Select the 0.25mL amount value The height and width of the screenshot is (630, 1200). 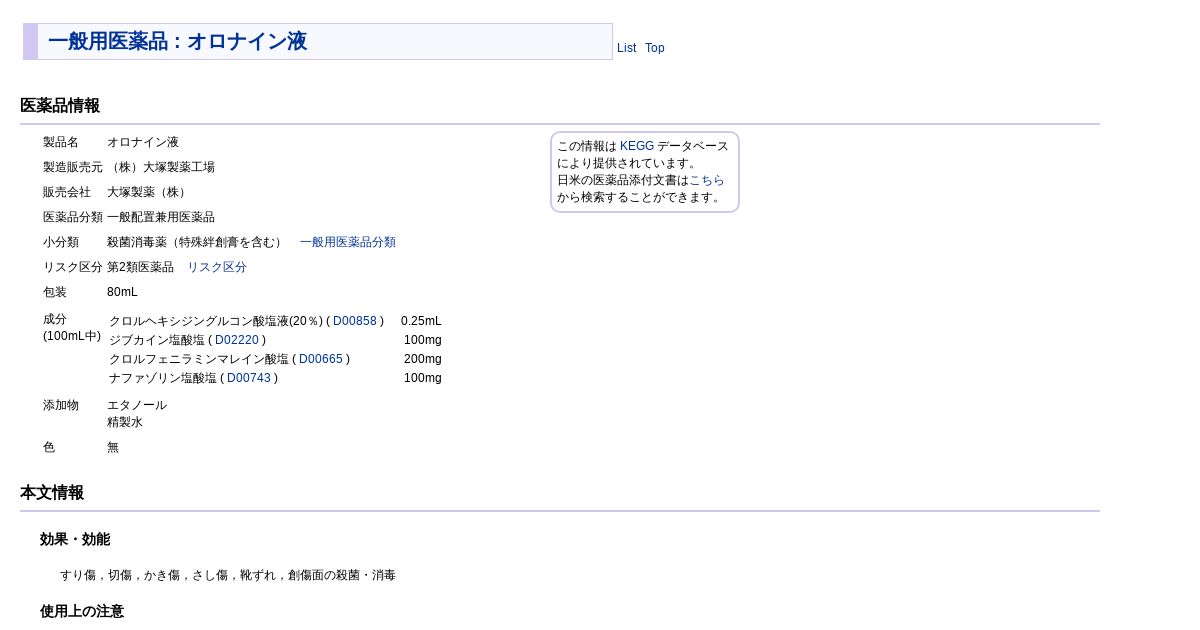coord(421,321)
